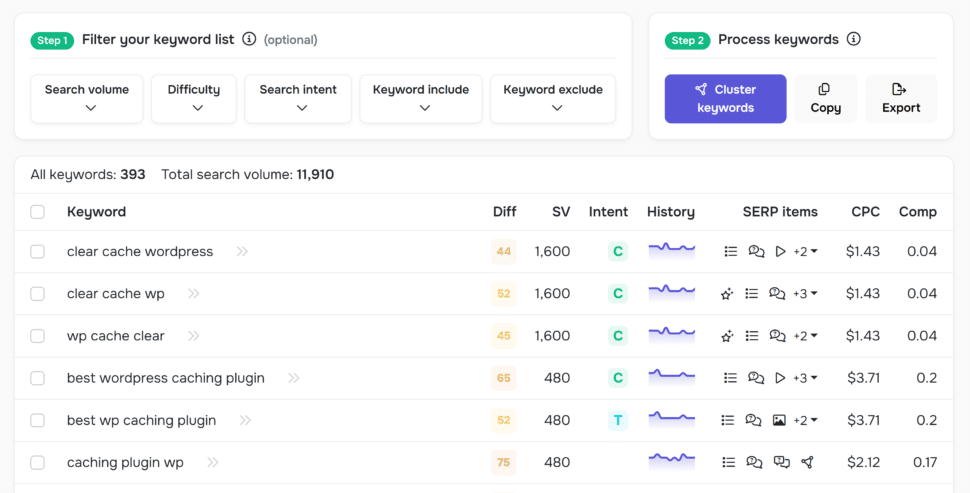Click the video play SERP icon in best wordpress caching plugin row
The height and width of the screenshot is (493, 970).
tap(781, 378)
